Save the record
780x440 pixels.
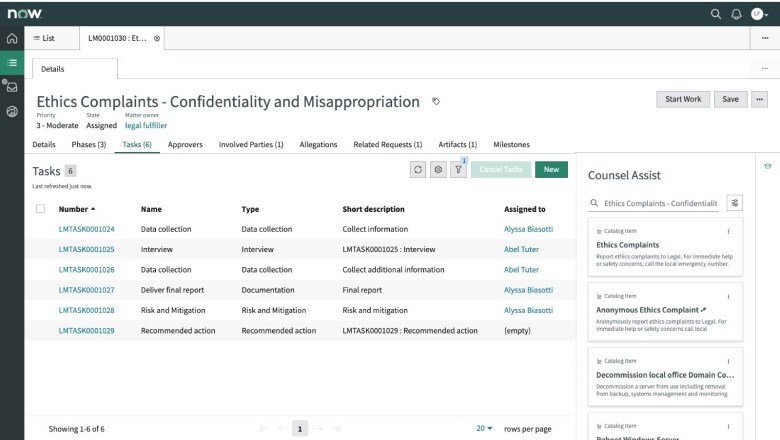[730, 99]
